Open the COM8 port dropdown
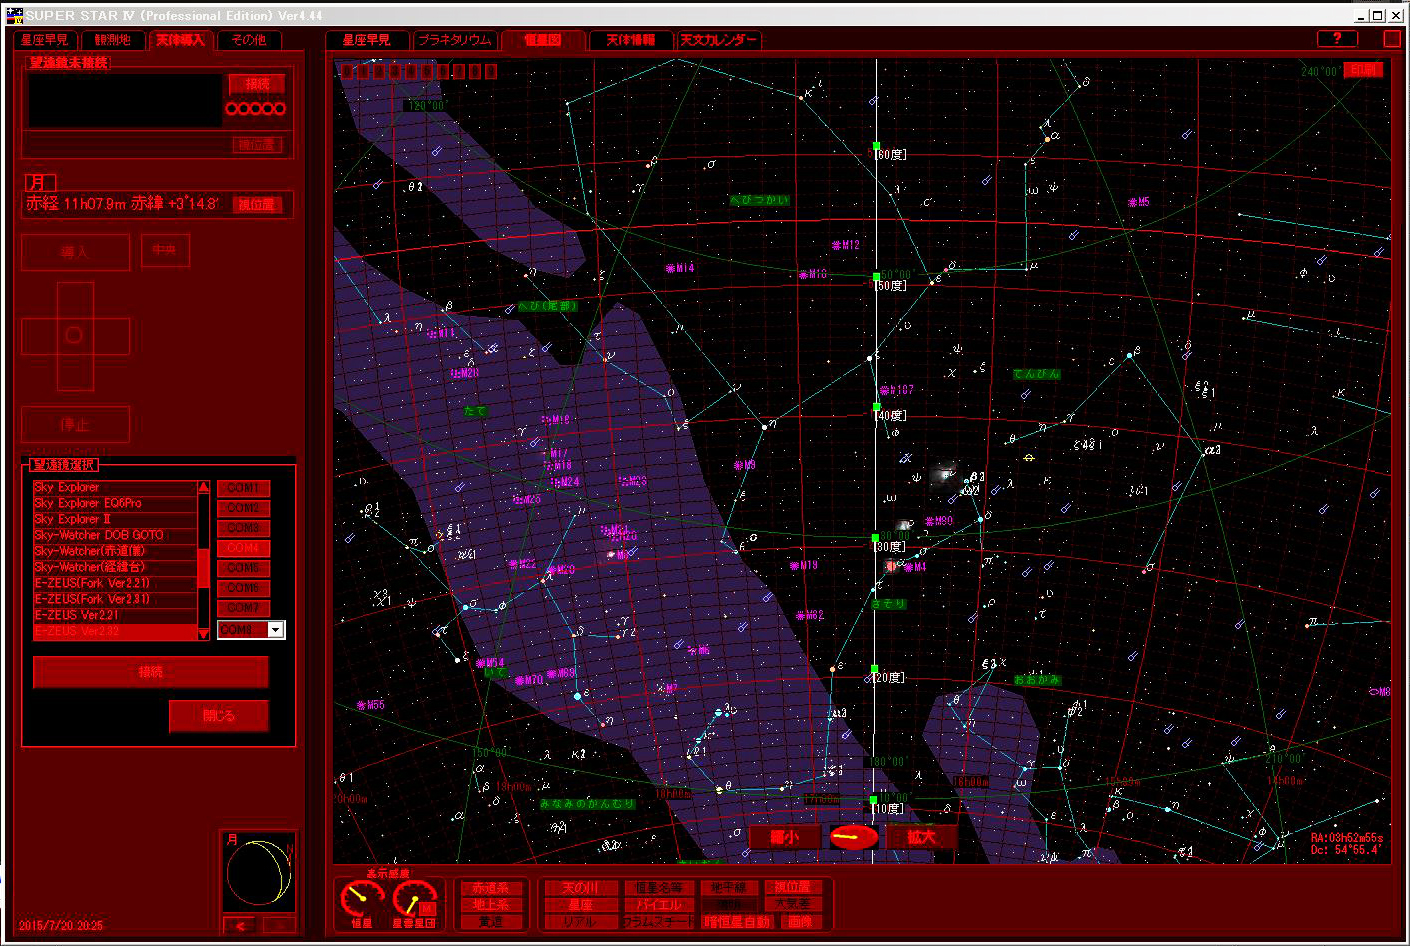This screenshot has width=1410, height=946. [276, 630]
